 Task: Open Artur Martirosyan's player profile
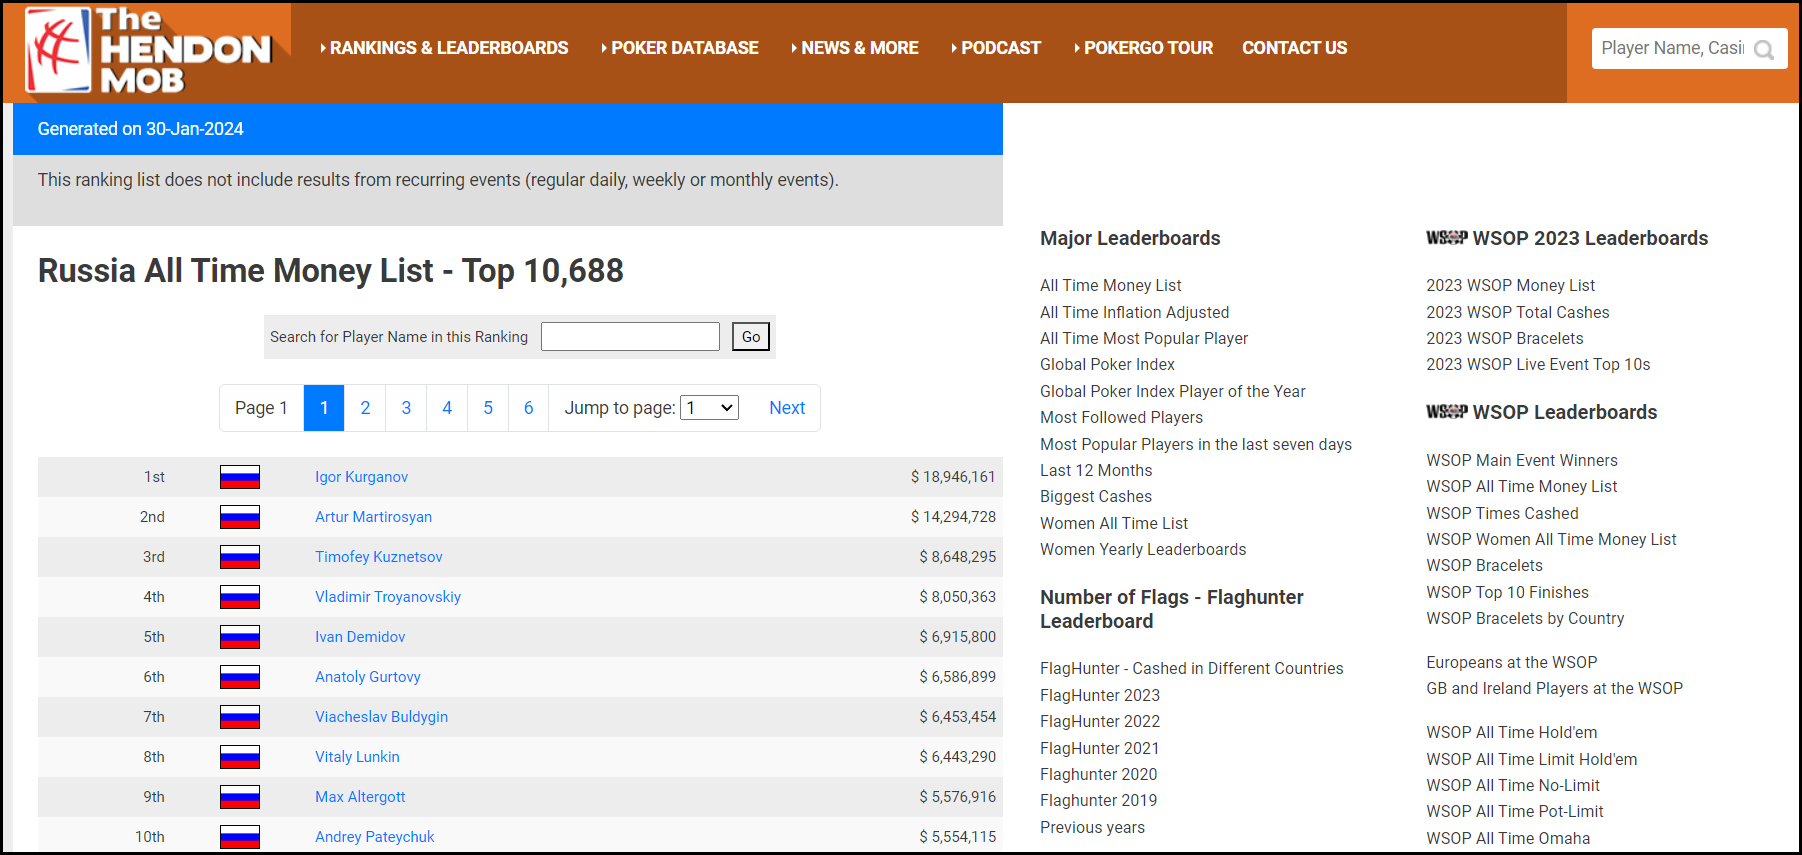[373, 517]
